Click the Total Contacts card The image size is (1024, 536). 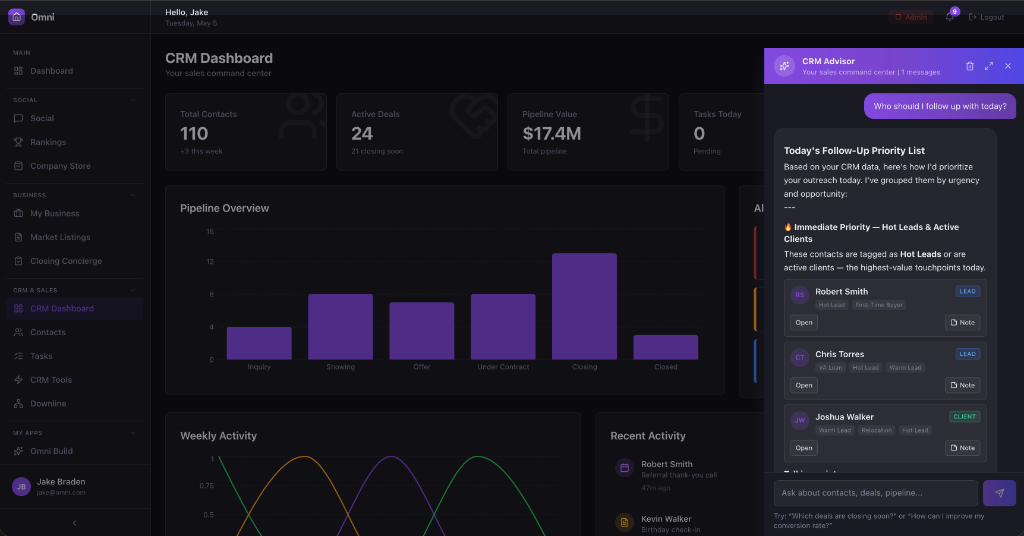(x=246, y=132)
